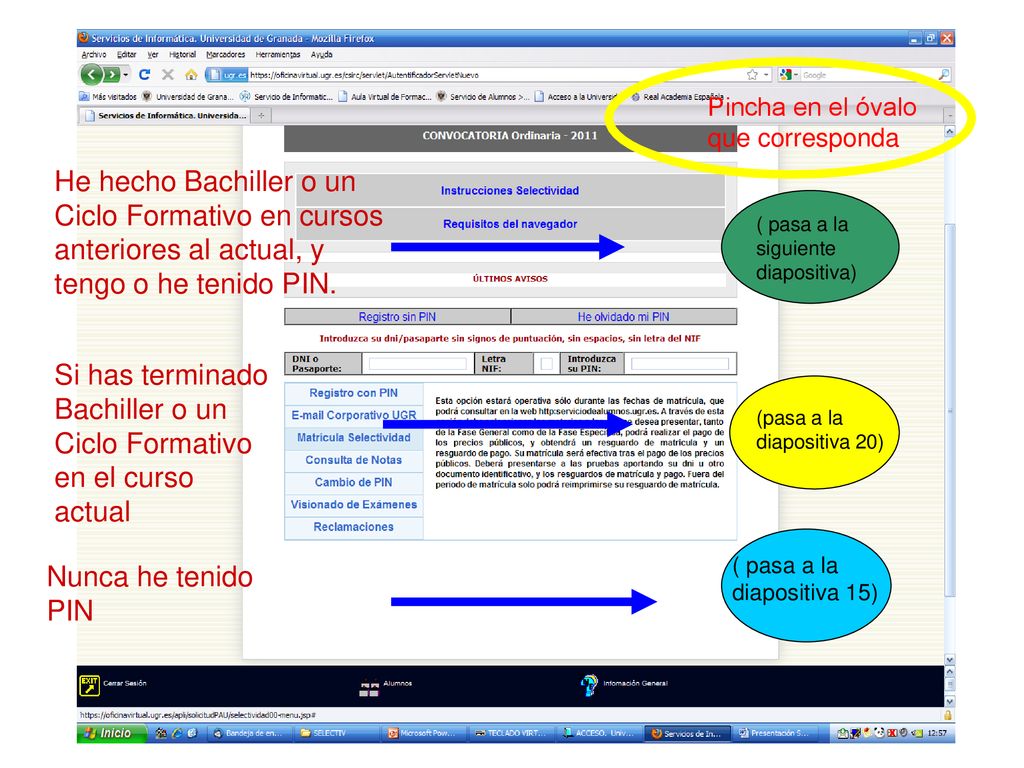The height and width of the screenshot is (768, 1024).
Task: Open Información General question icon
Action: coord(588,685)
